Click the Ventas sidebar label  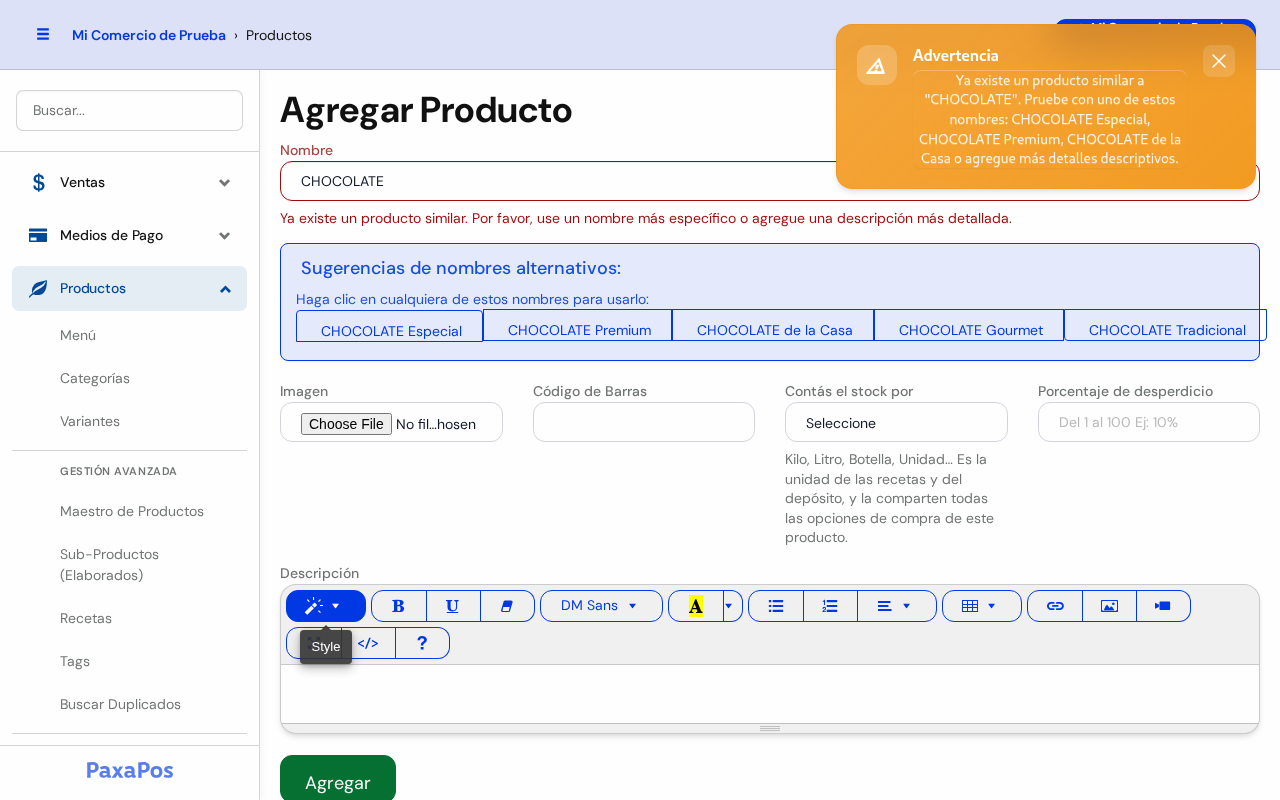coord(82,182)
